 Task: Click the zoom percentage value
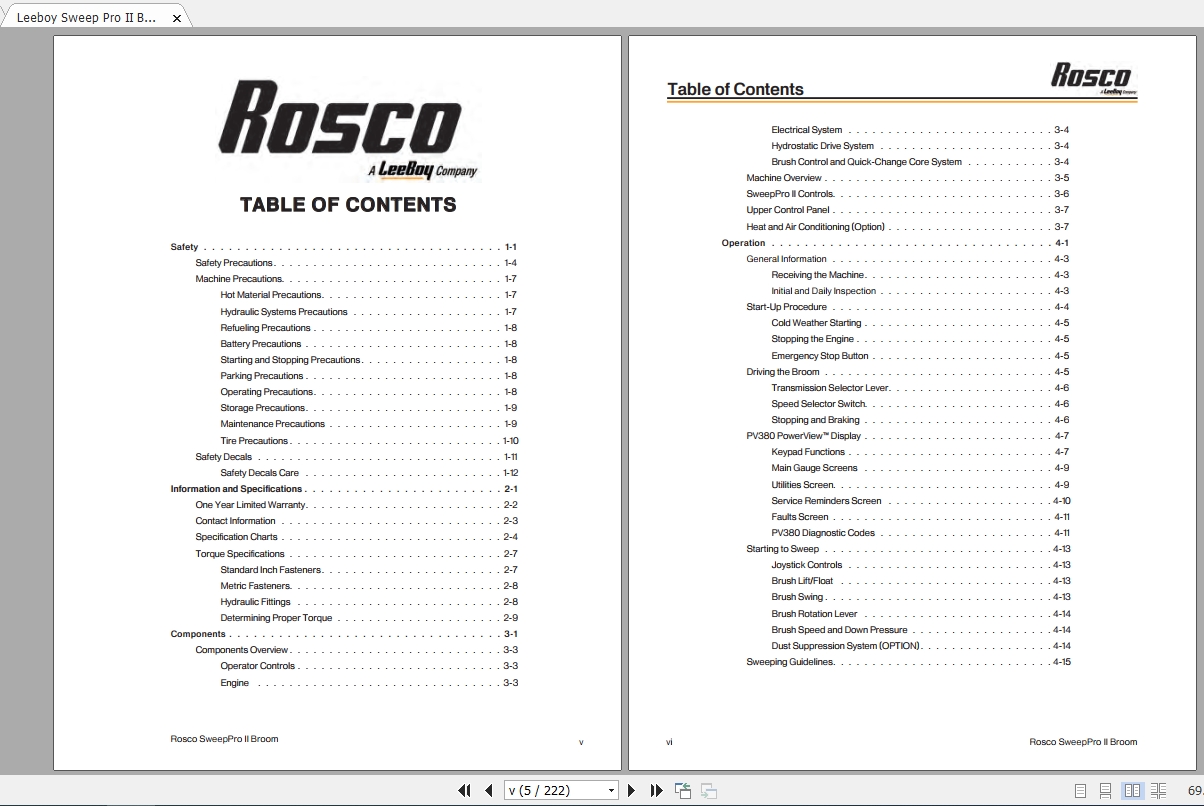tap(1194, 790)
